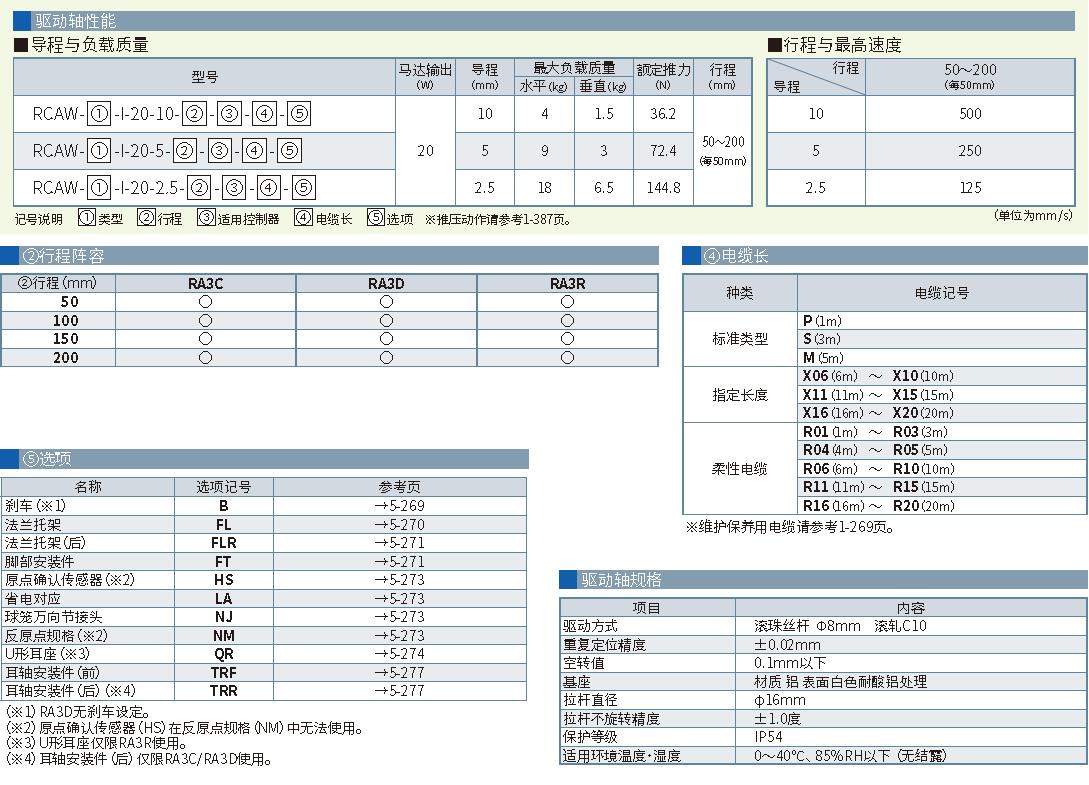This screenshot has height=785, width=1089.
Task: Click the 脚部安装件 option name
Action: click(40, 561)
